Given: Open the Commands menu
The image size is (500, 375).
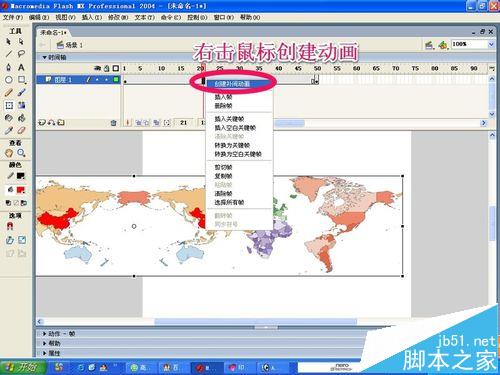Looking at the screenshot, I should point(171,17).
